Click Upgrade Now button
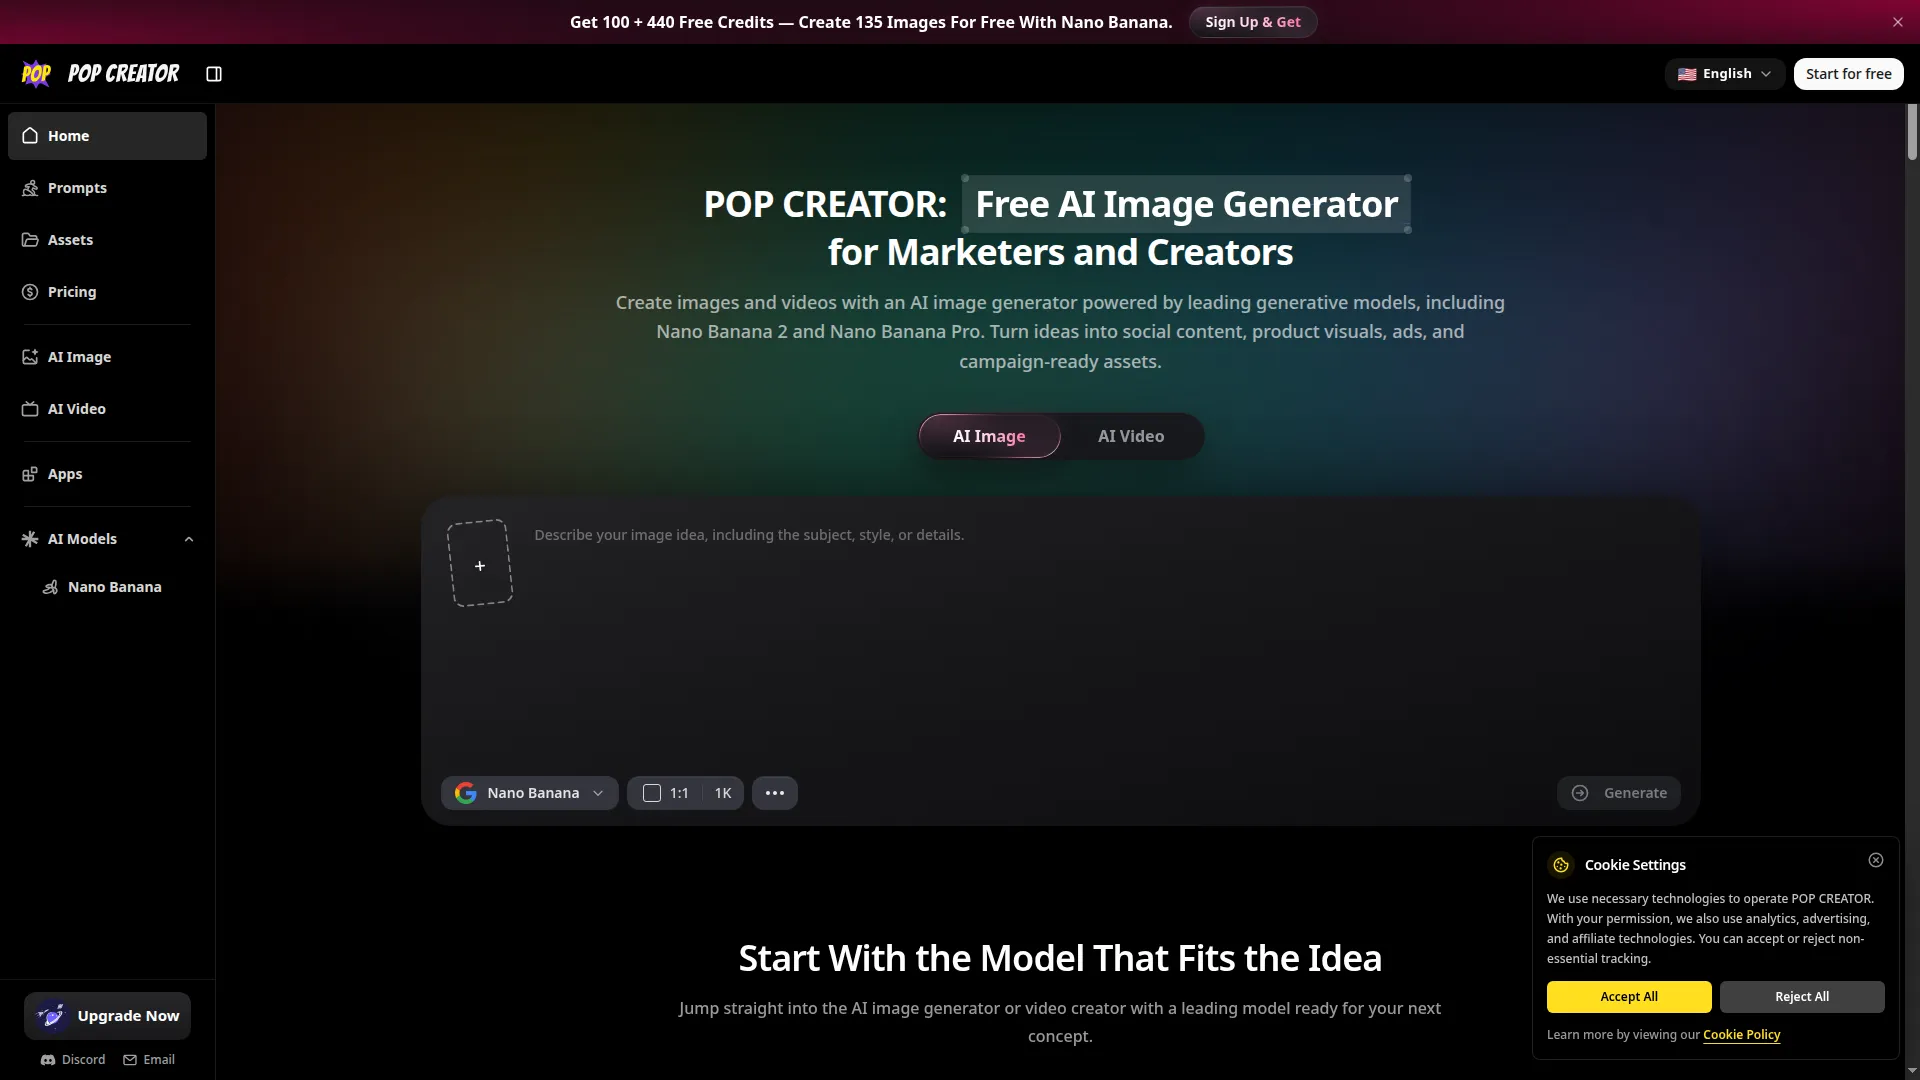 [107, 1016]
